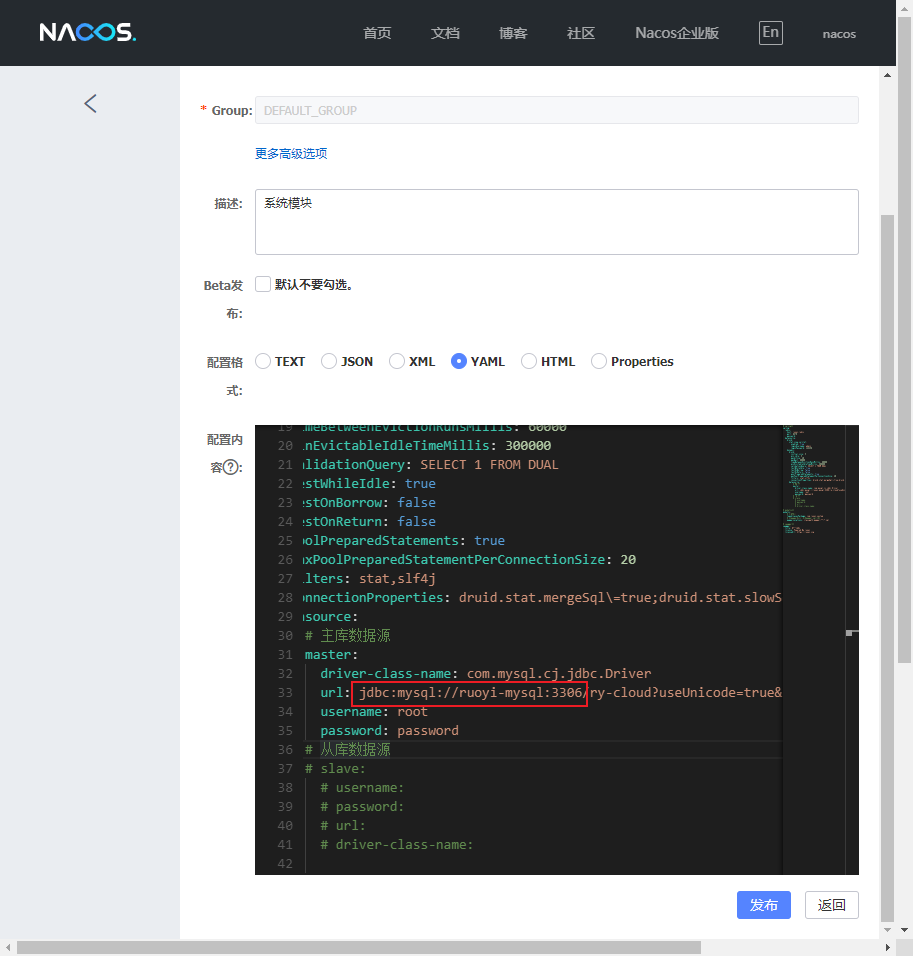This screenshot has width=913, height=956.
Task: Select YAML format radio button
Action: click(459, 361)
